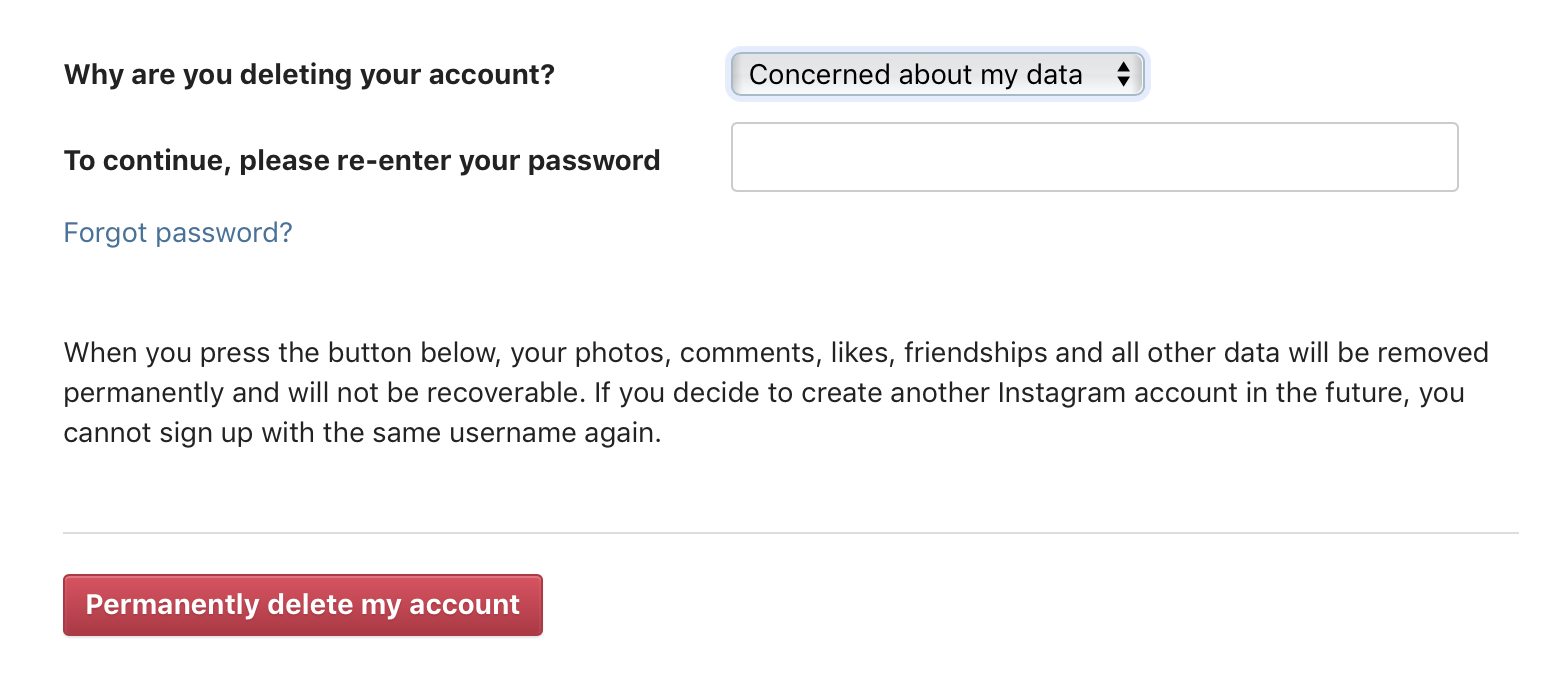Click the horizontal divider above the delete button
1566x678 pixels.
point(790,533)
